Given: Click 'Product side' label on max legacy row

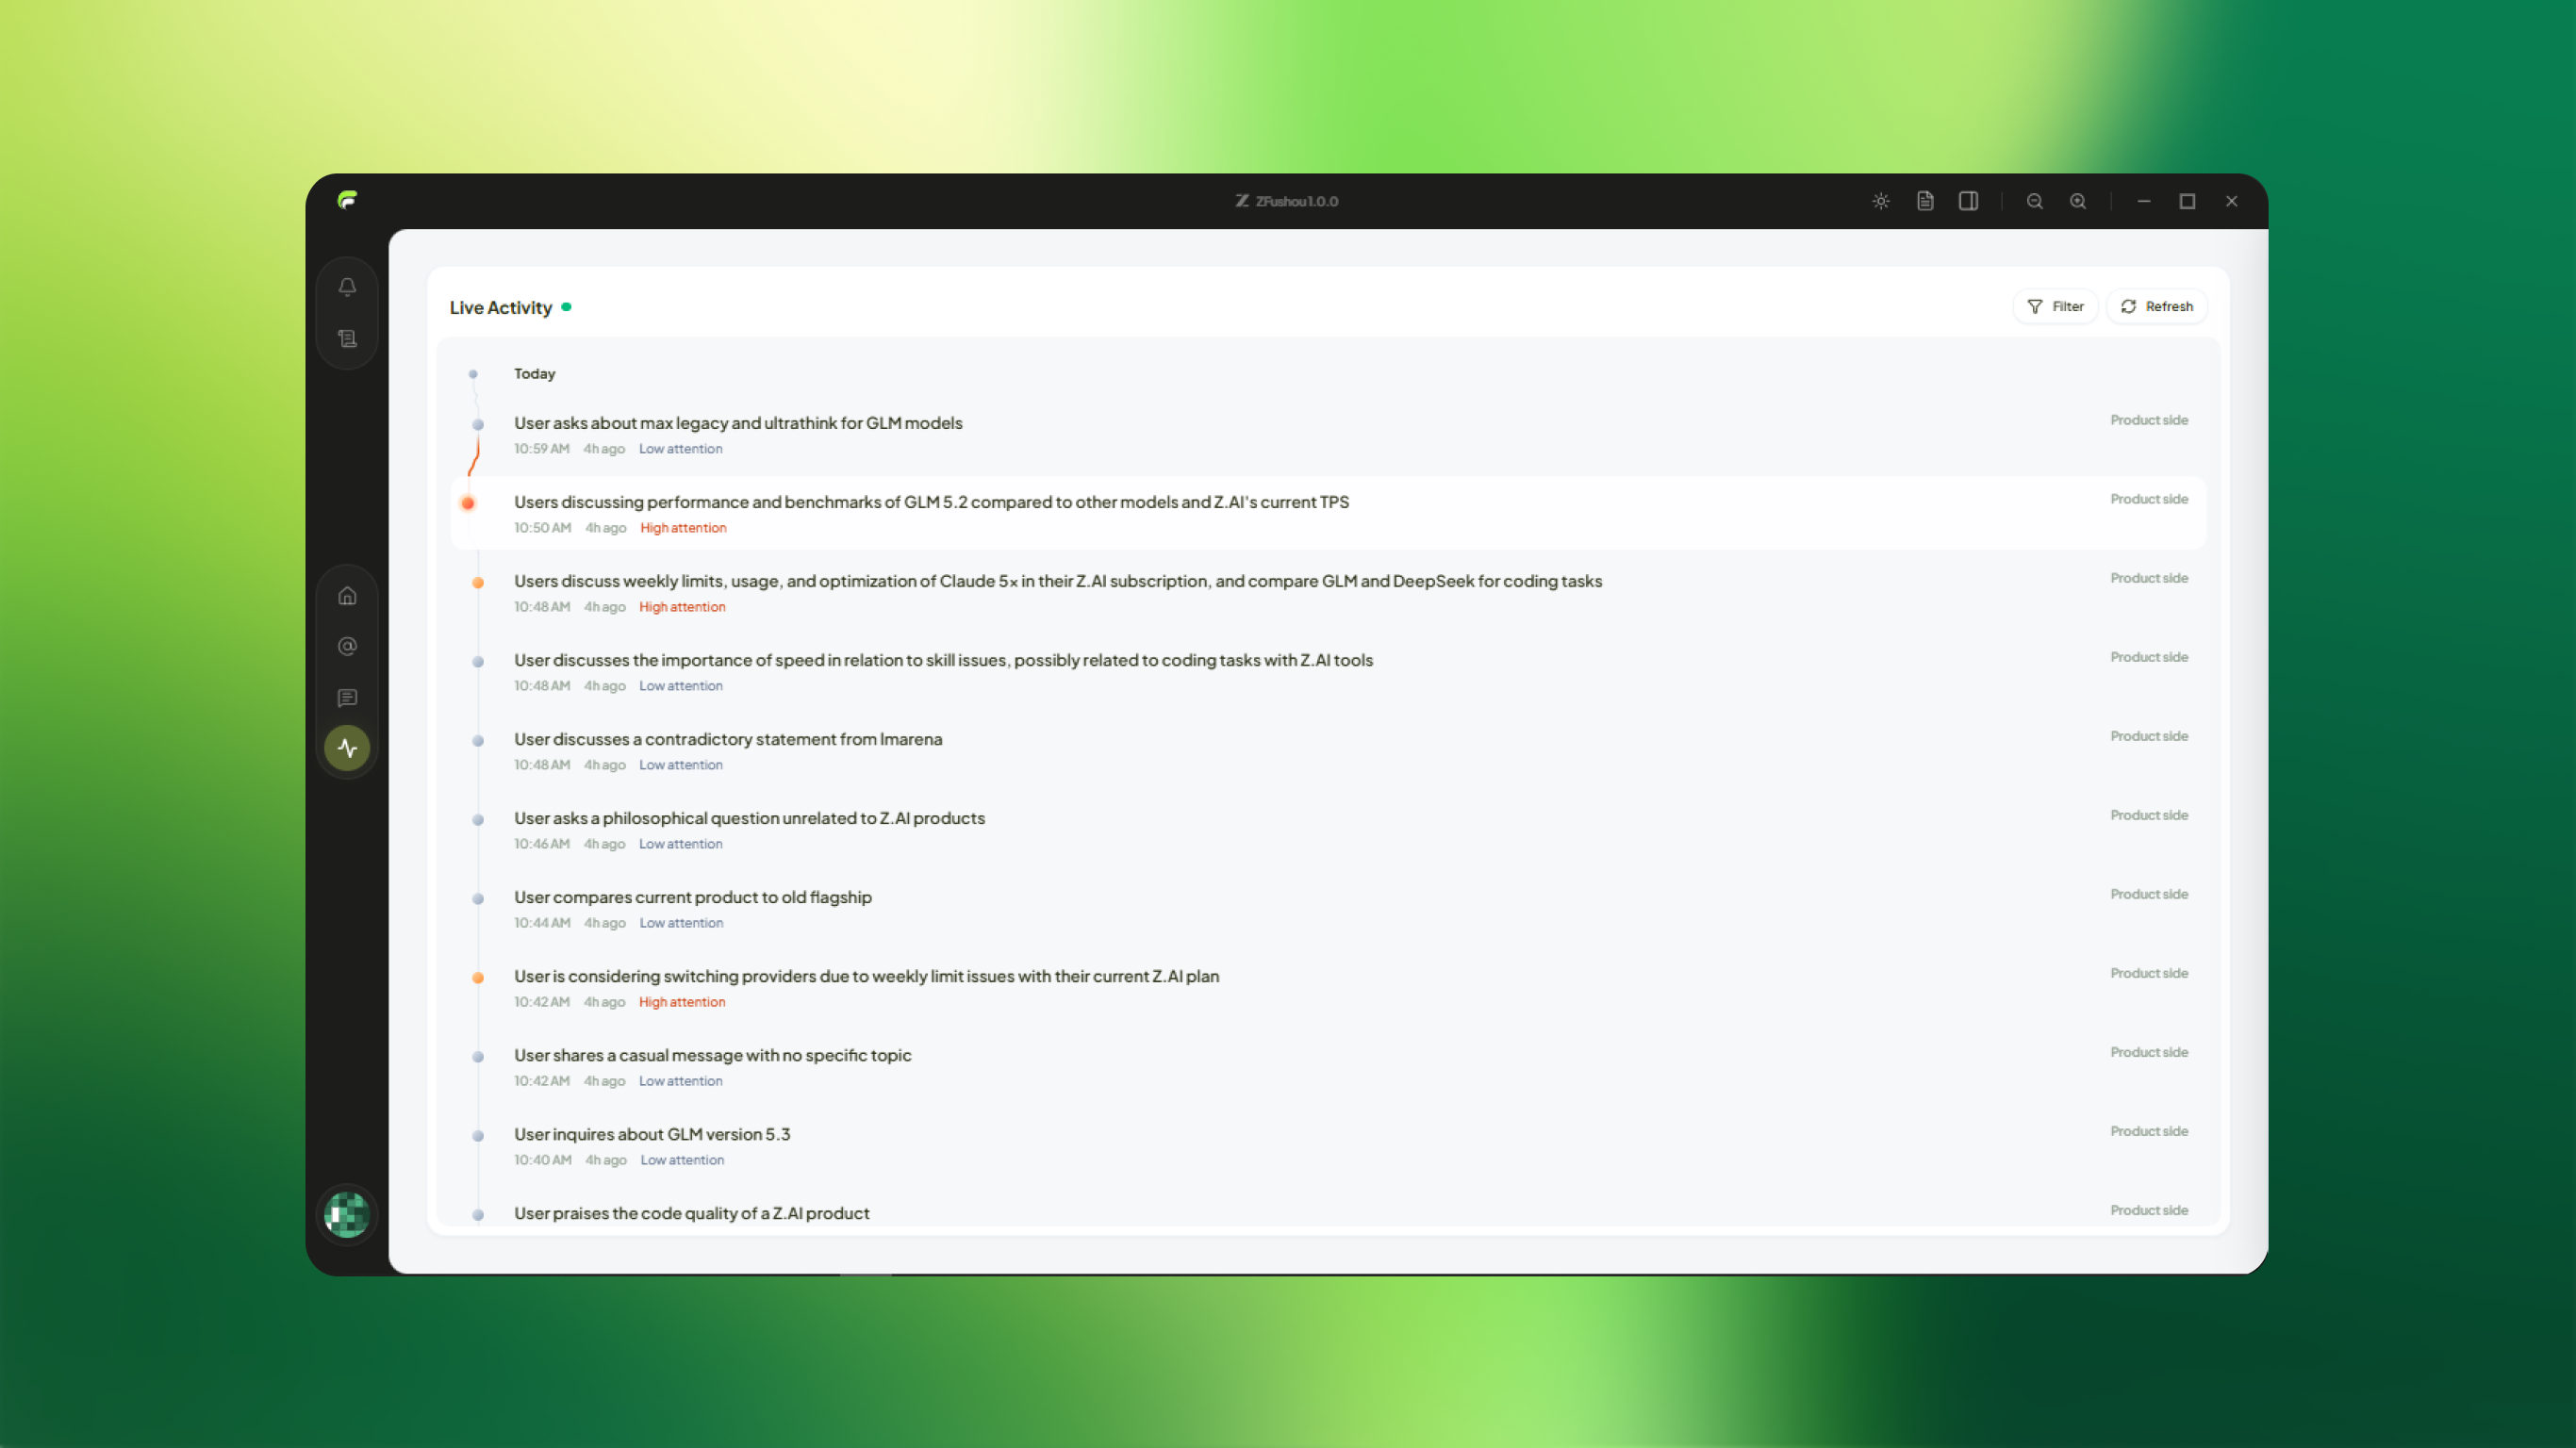Looking at the screenshot, I should click(2149, 420).
